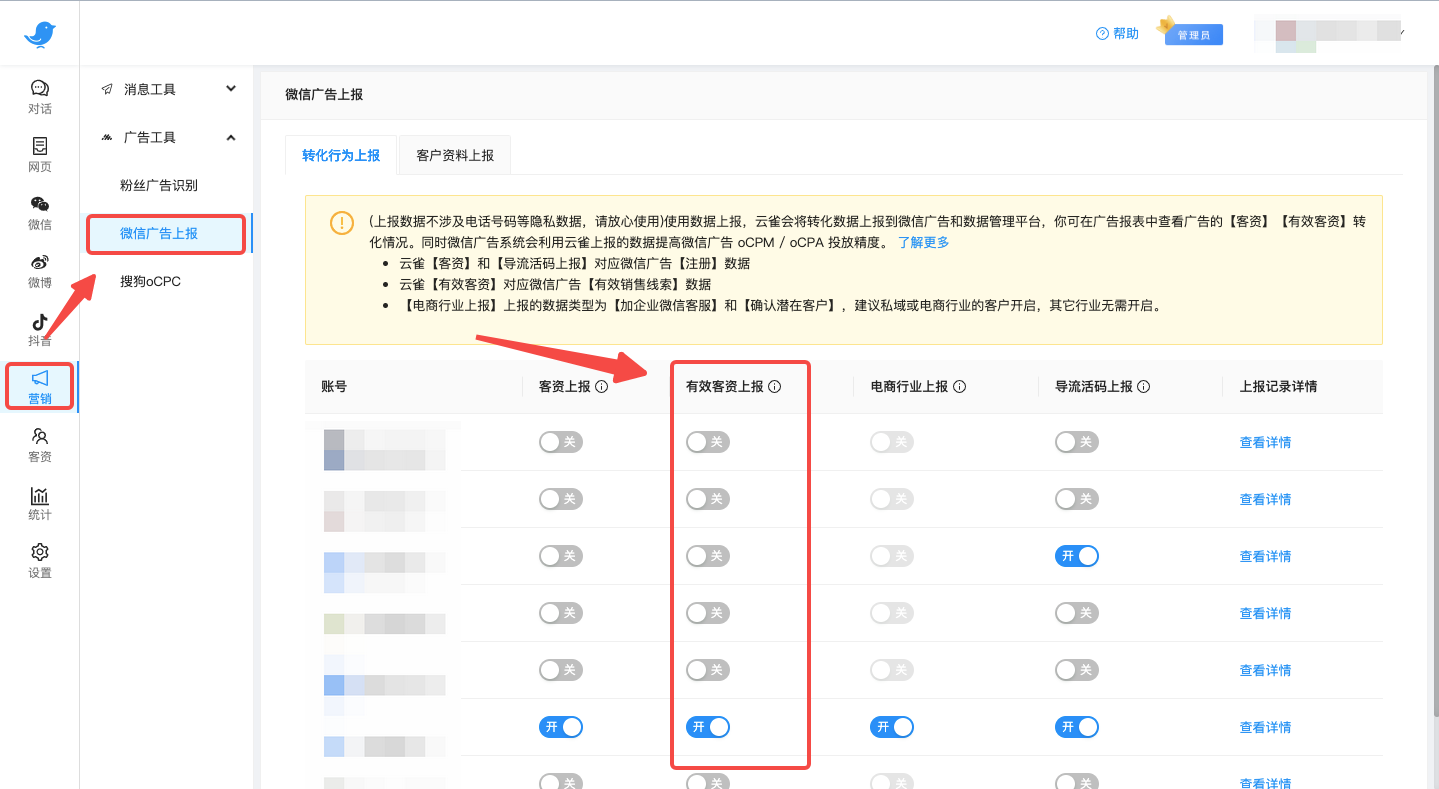Switch to the 微博 sidebar section
Viewport: 1439px width, 789px height.
40,271
